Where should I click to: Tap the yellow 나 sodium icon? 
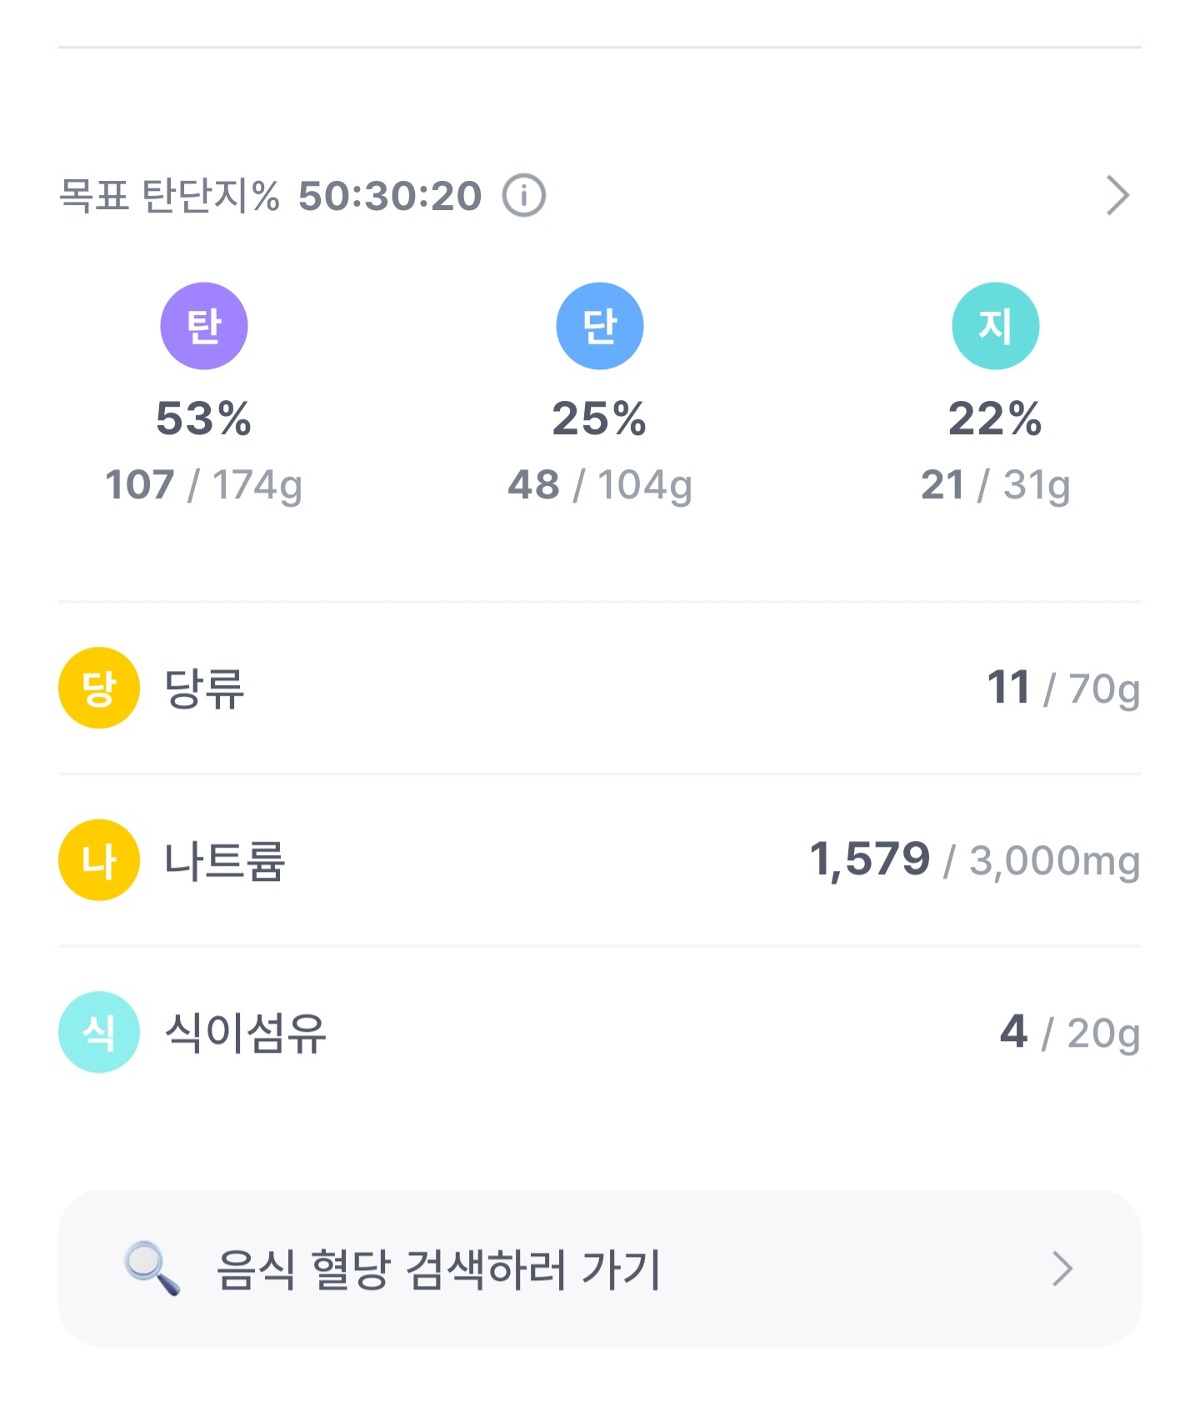coord(99,860)
